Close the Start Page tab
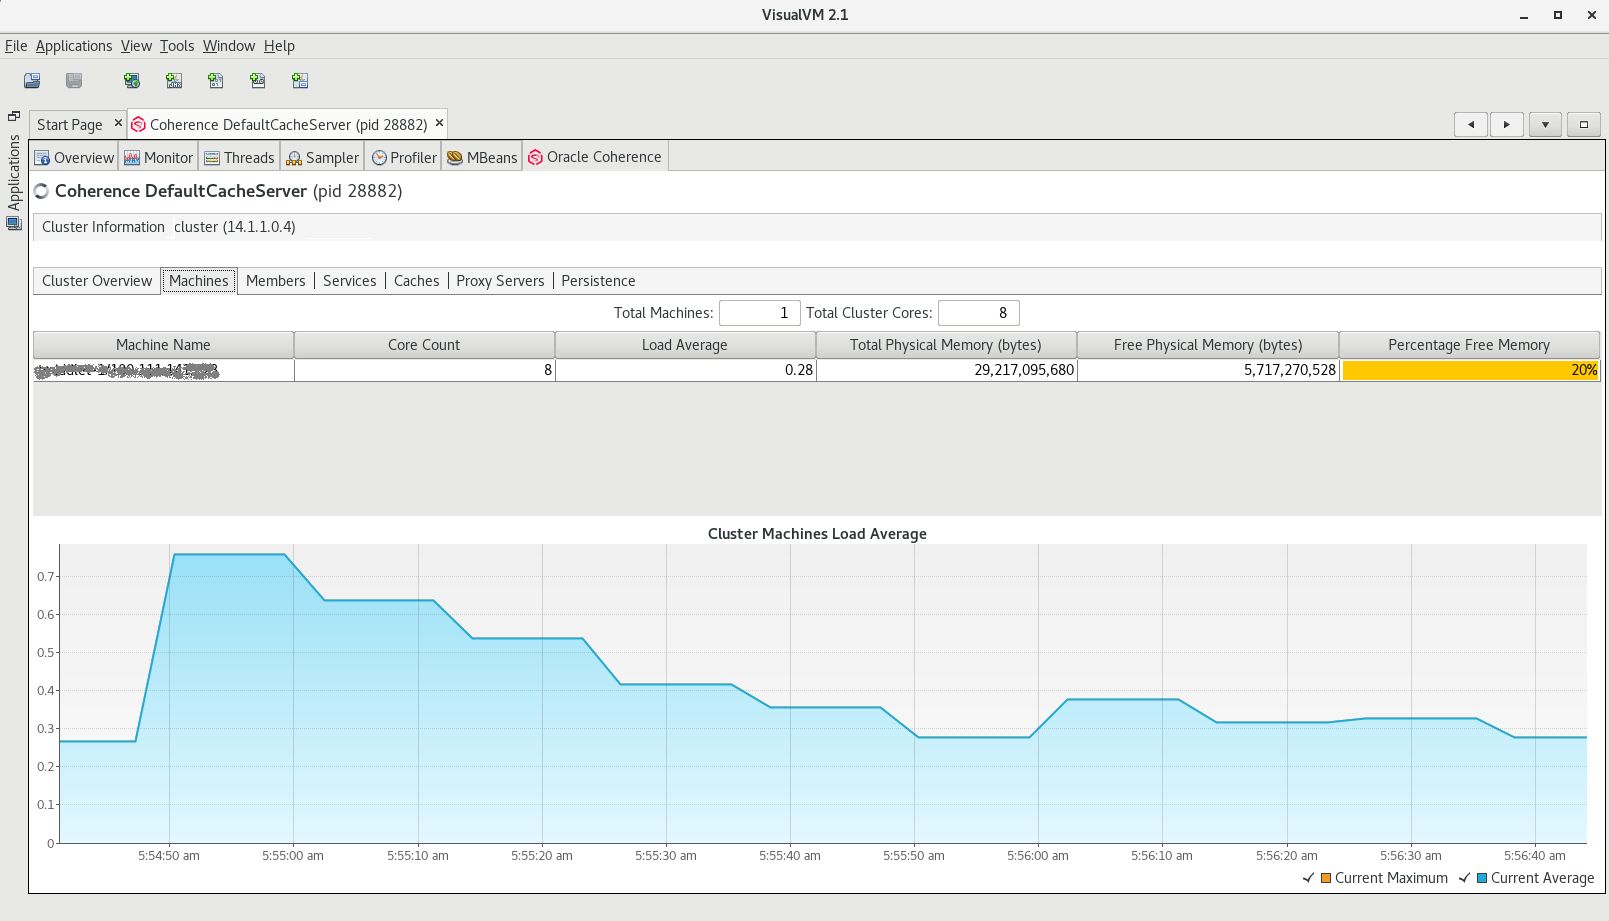The width and height of the screenshot is (1609, 921). [118, 123]
